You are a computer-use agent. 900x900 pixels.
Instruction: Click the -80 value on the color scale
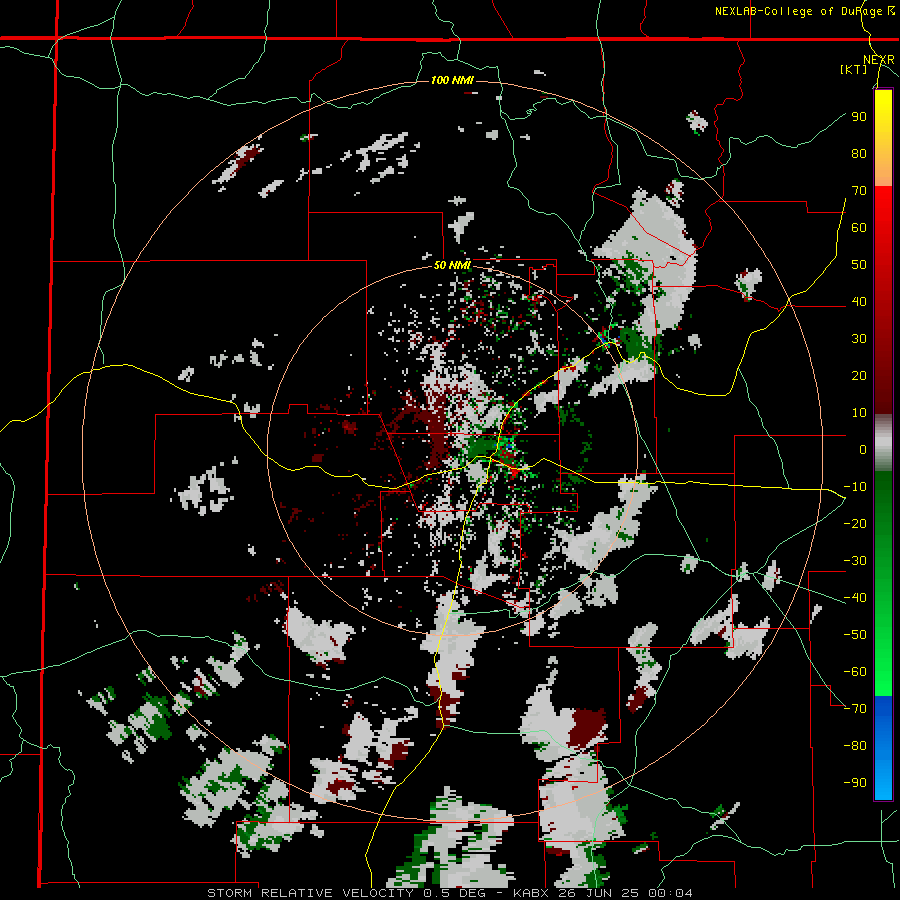click(855, 746)
